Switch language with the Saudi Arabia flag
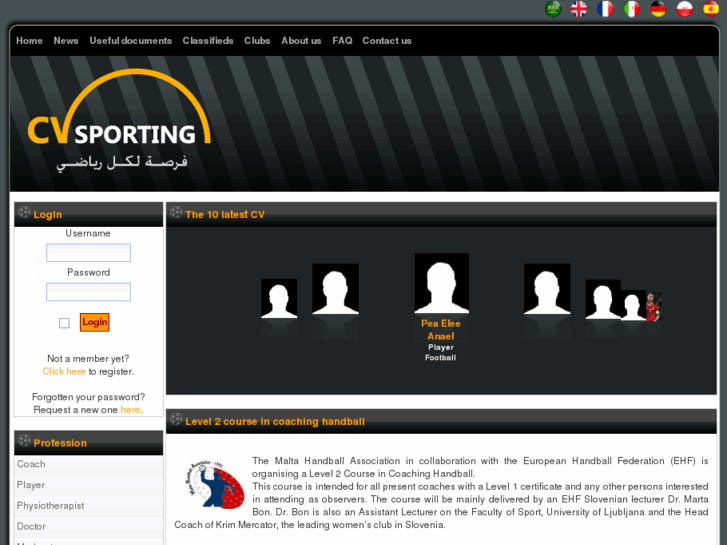The image size is (727, 545). pos(553,9)
